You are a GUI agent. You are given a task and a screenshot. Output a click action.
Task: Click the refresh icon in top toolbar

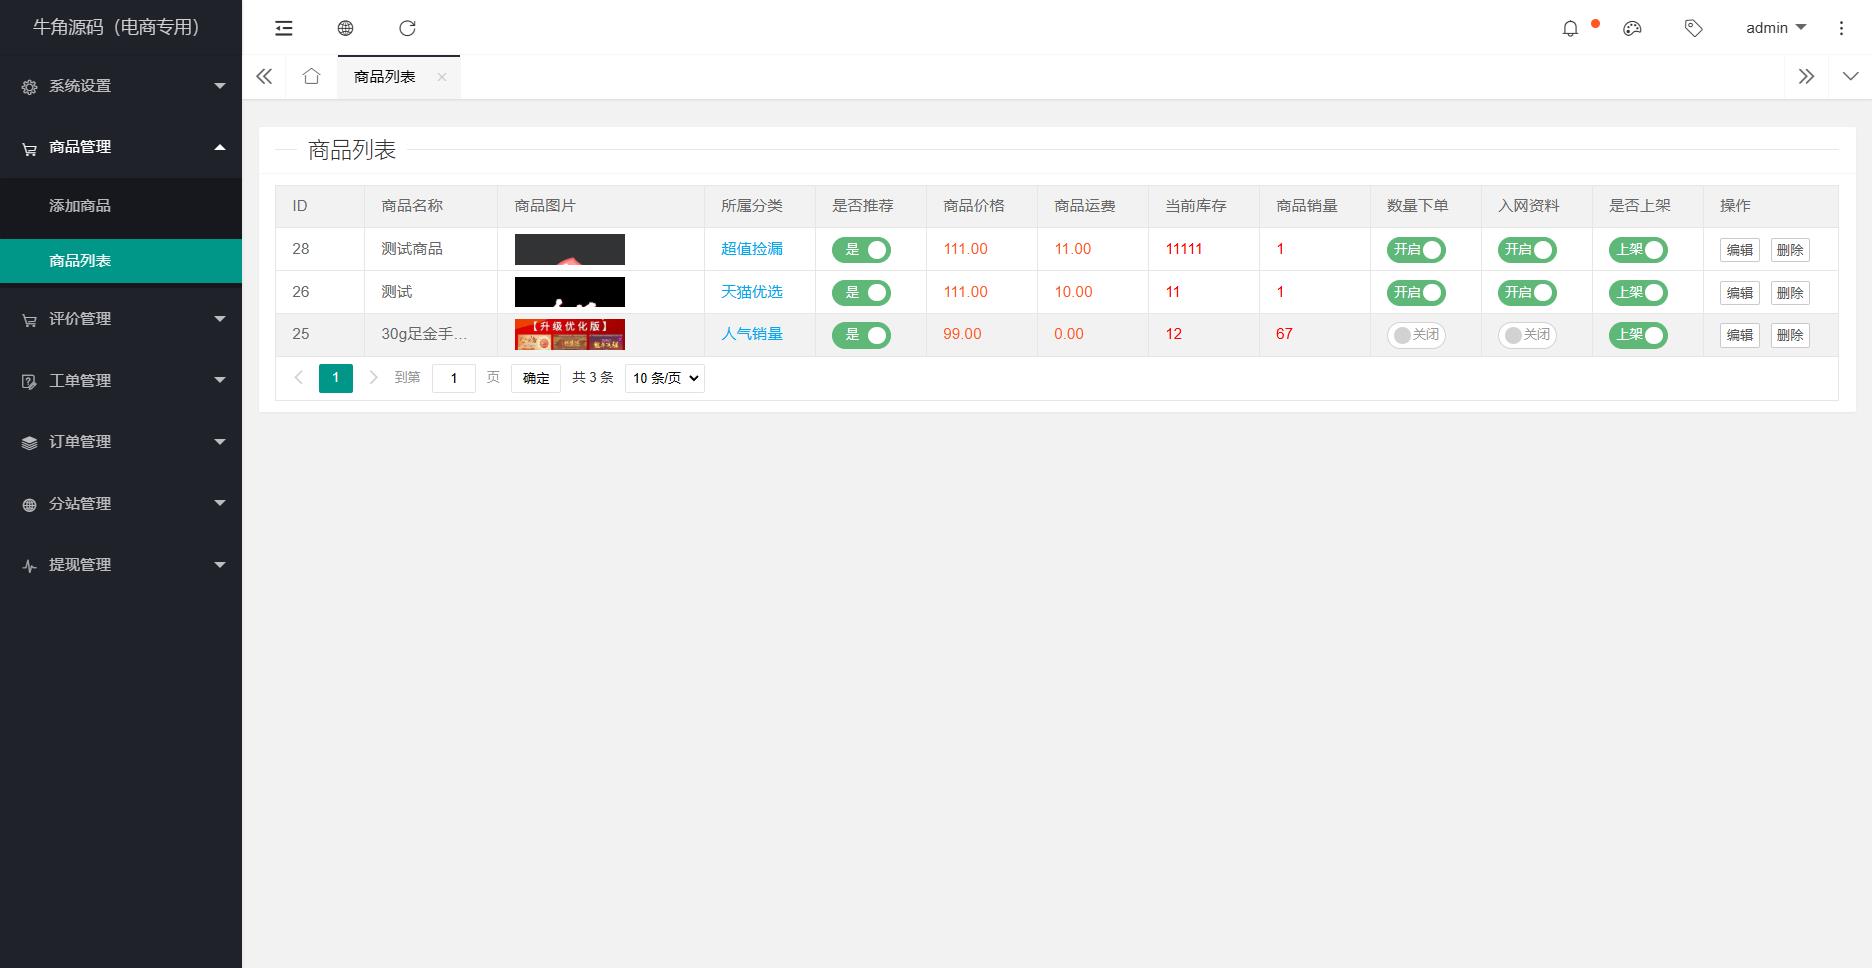407,28
